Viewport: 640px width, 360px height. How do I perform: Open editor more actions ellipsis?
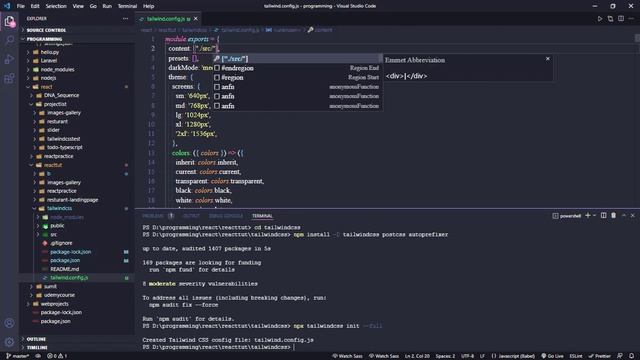click(631, 19)
